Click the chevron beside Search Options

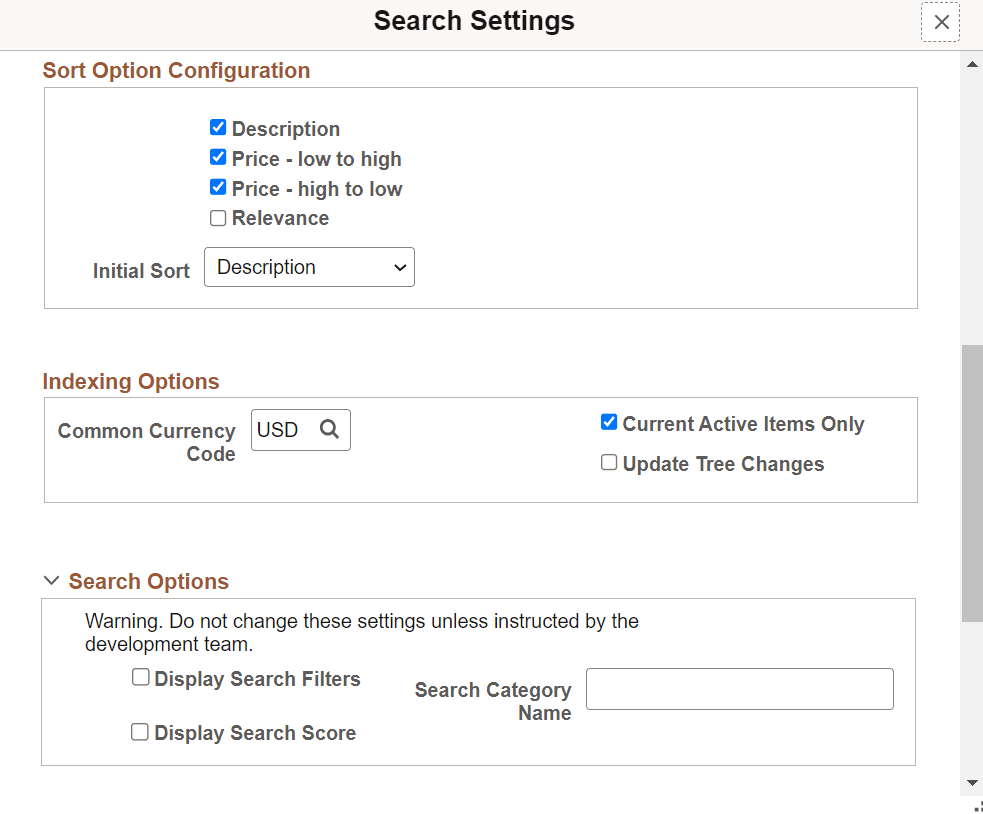pyautogui.click(x=51, y=580)
